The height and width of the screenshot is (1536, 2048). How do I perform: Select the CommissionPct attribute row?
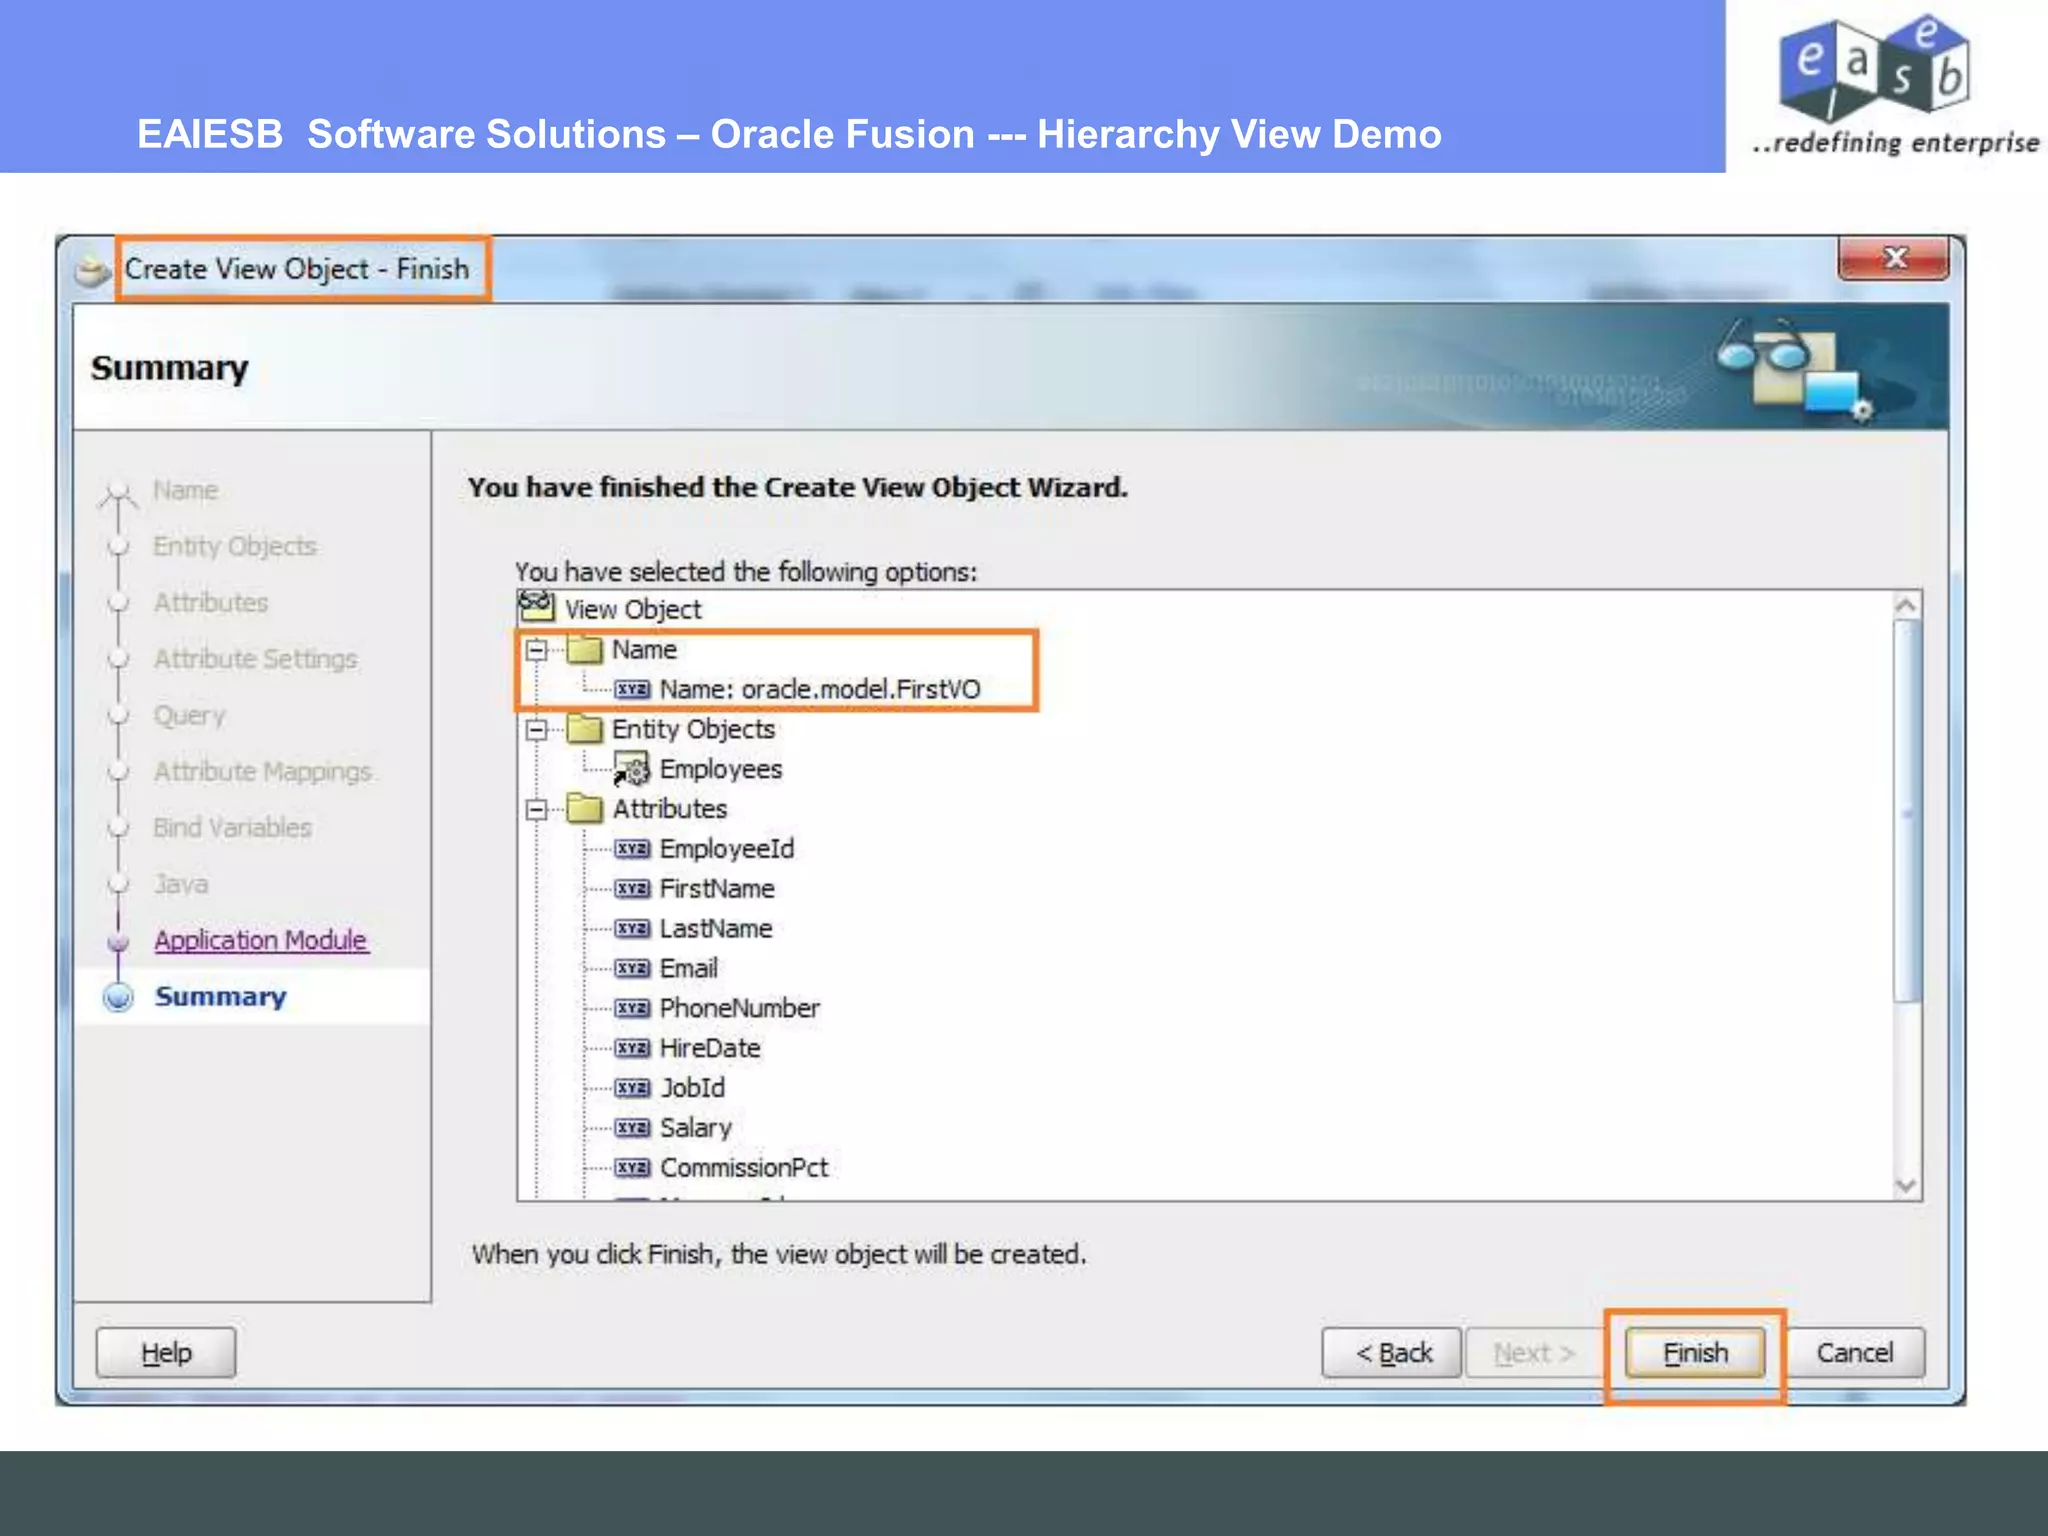[722, 1168]
